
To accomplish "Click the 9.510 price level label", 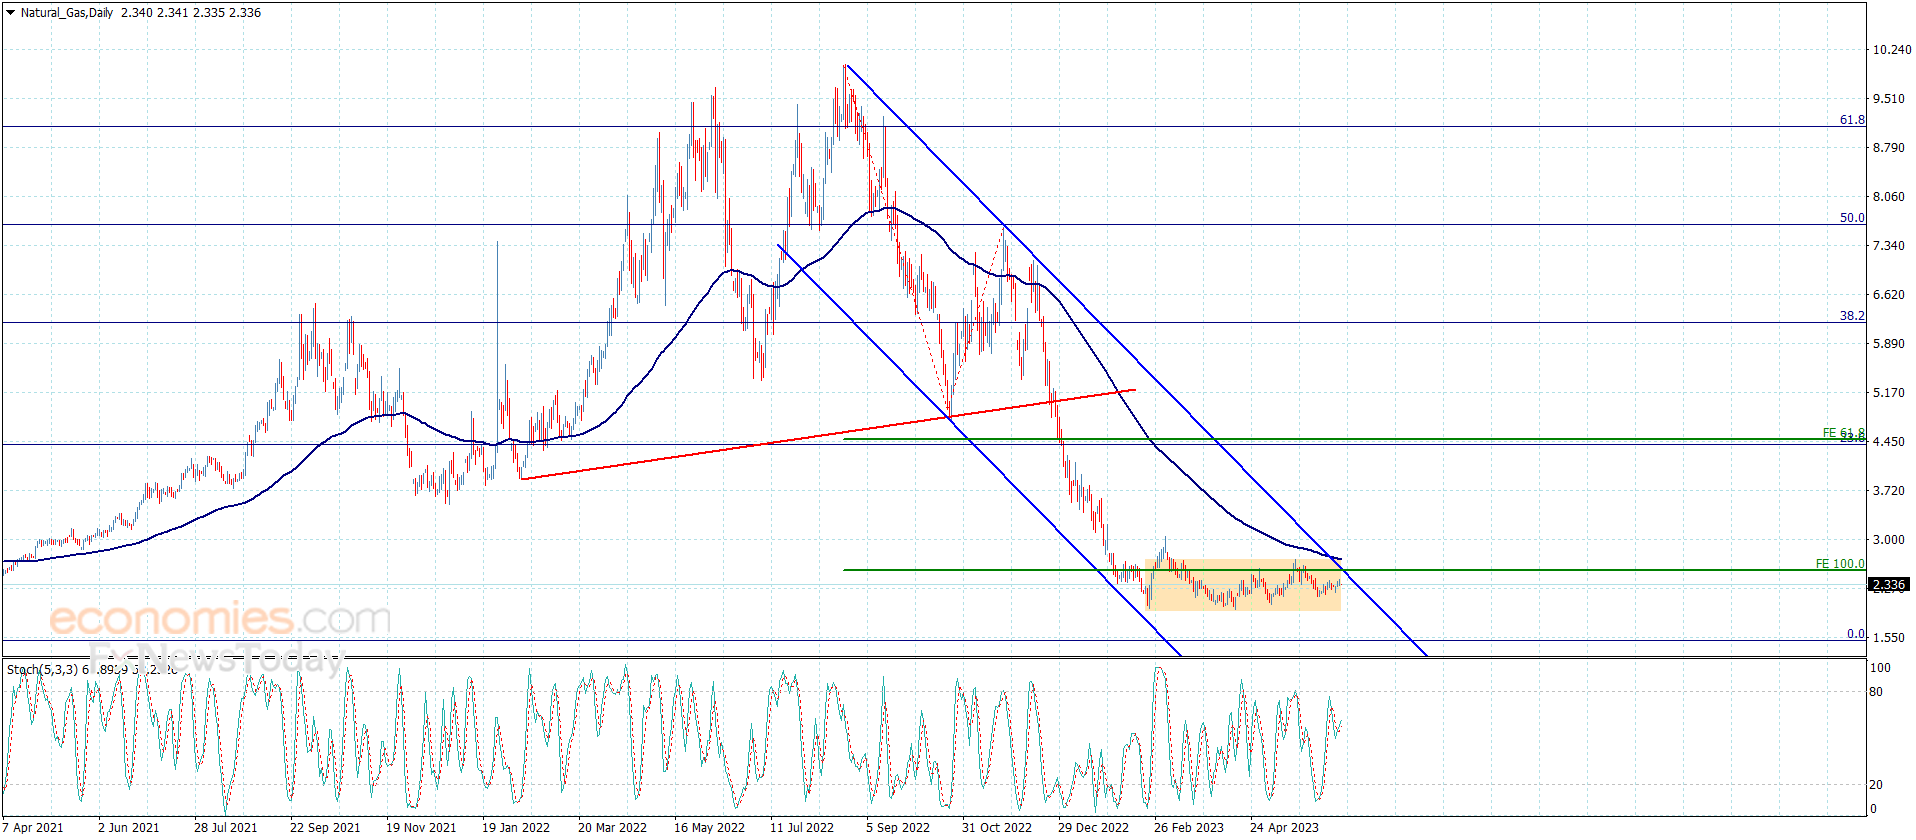I will [x=1889, y=99].
